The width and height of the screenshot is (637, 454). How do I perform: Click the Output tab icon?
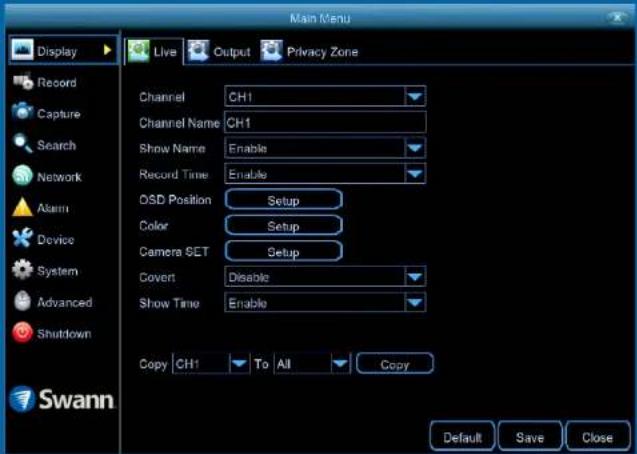click(x=198, y=51)
